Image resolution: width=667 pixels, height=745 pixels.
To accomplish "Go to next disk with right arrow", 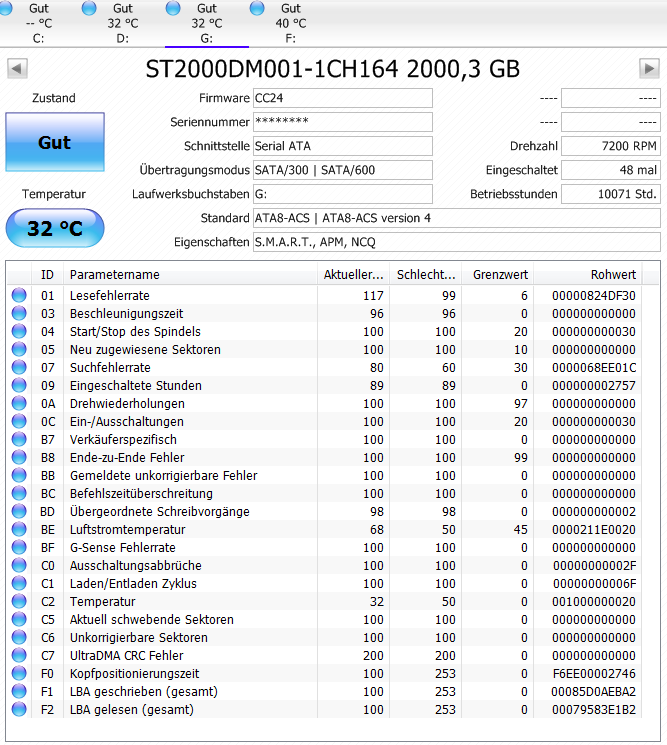I will coord(649,69).
